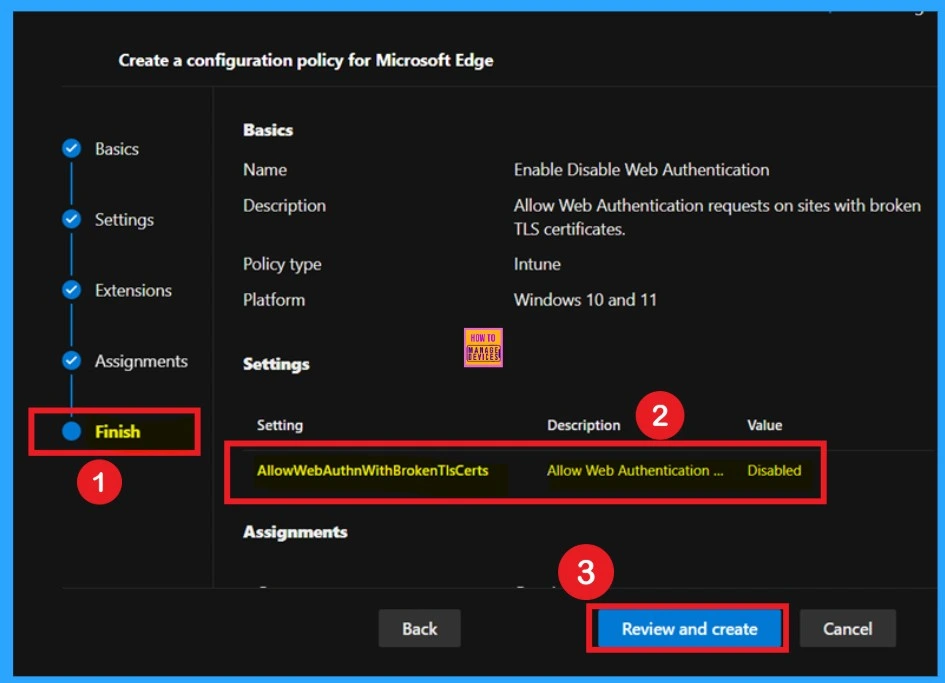Viewport: 945px width, 683px height.
Task: Click the Allow Web Authentication ... description cell
Action: [635, 471]
